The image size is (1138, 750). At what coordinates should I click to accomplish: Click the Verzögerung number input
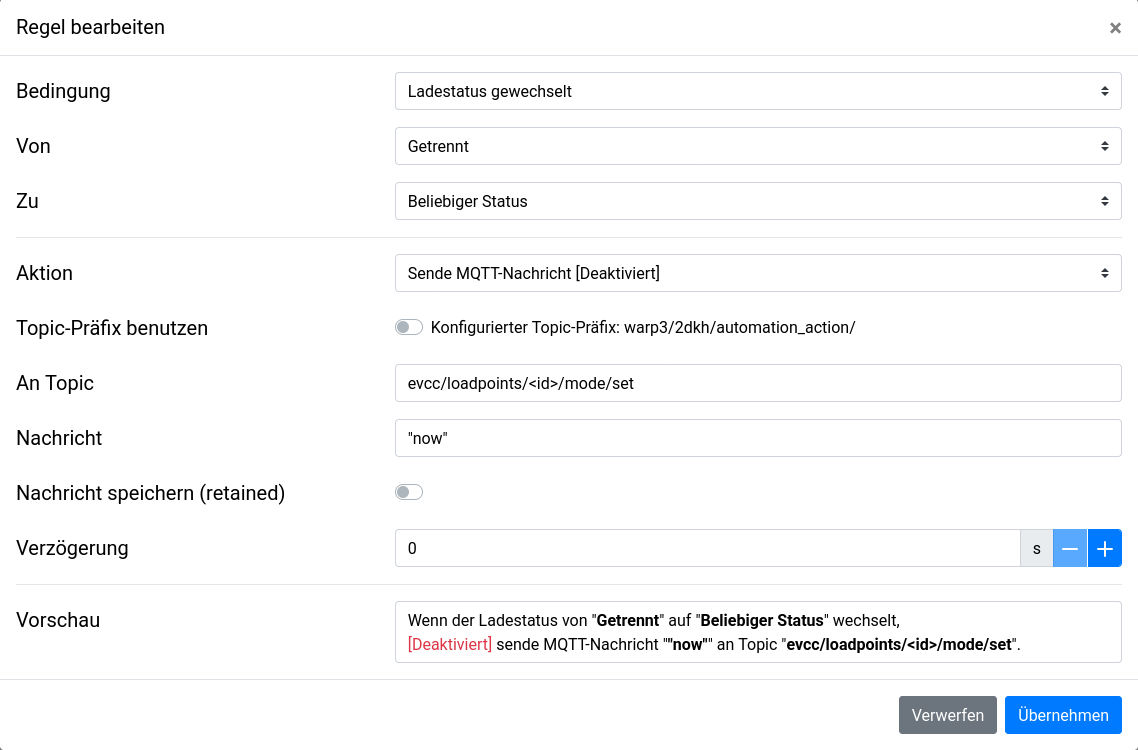pyautogui.click(x=707, y=548)
